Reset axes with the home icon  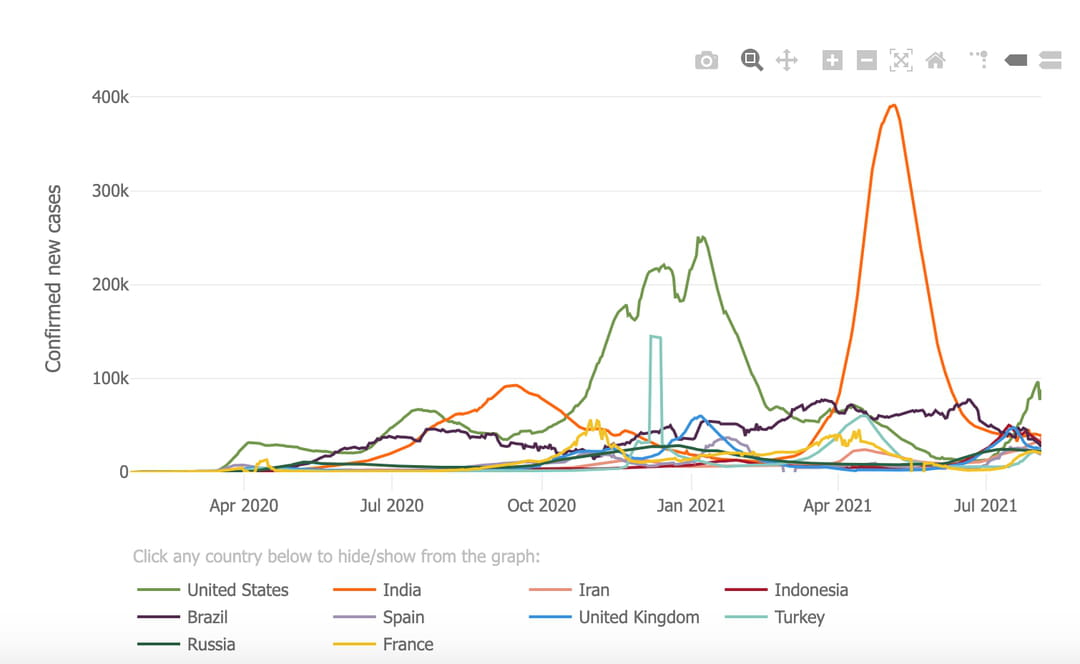[936, 60]
